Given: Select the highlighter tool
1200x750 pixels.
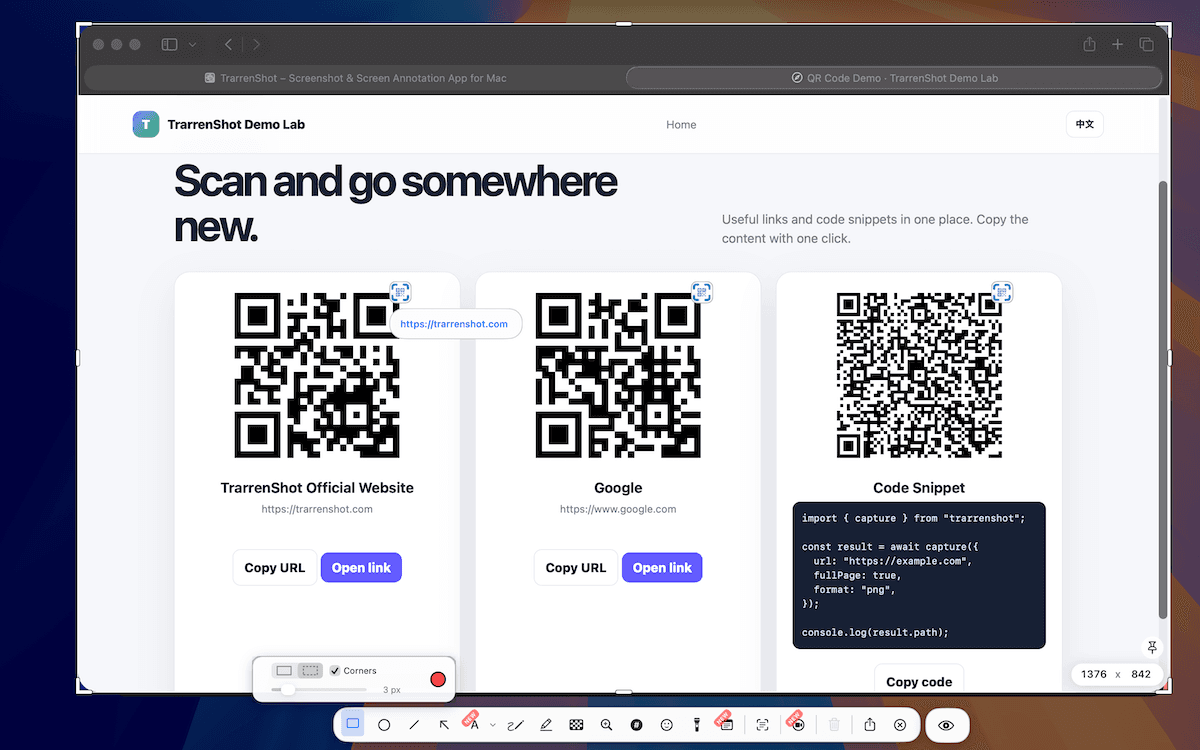Looking at the screenshot, I should (546, 724).
